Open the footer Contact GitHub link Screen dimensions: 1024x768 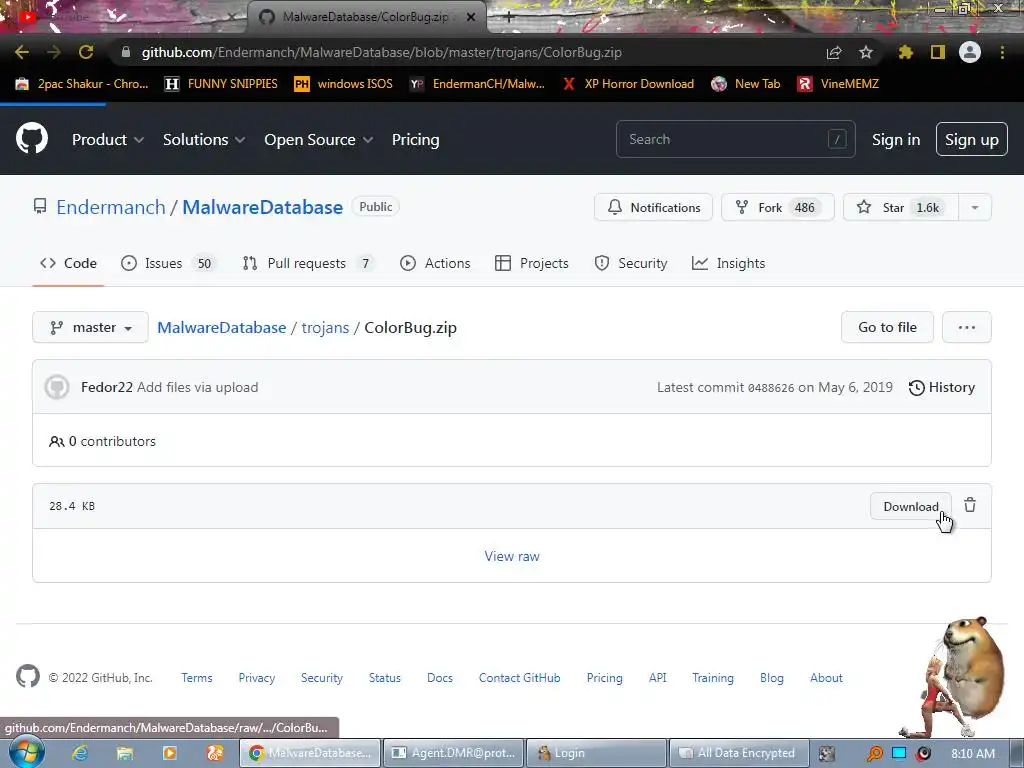tap(519, 678)
